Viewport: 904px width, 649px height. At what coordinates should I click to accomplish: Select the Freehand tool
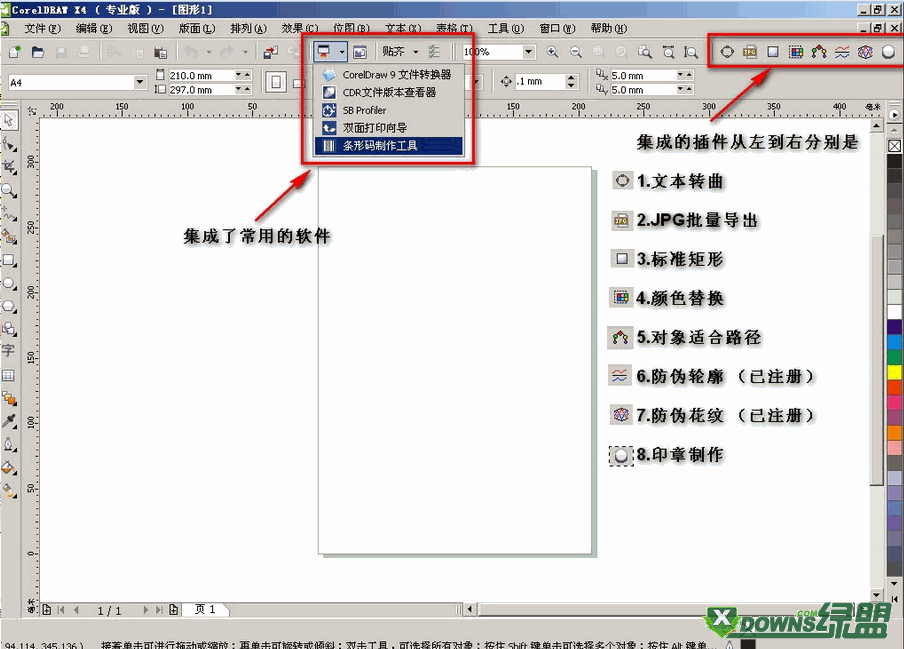click(9, 213)
